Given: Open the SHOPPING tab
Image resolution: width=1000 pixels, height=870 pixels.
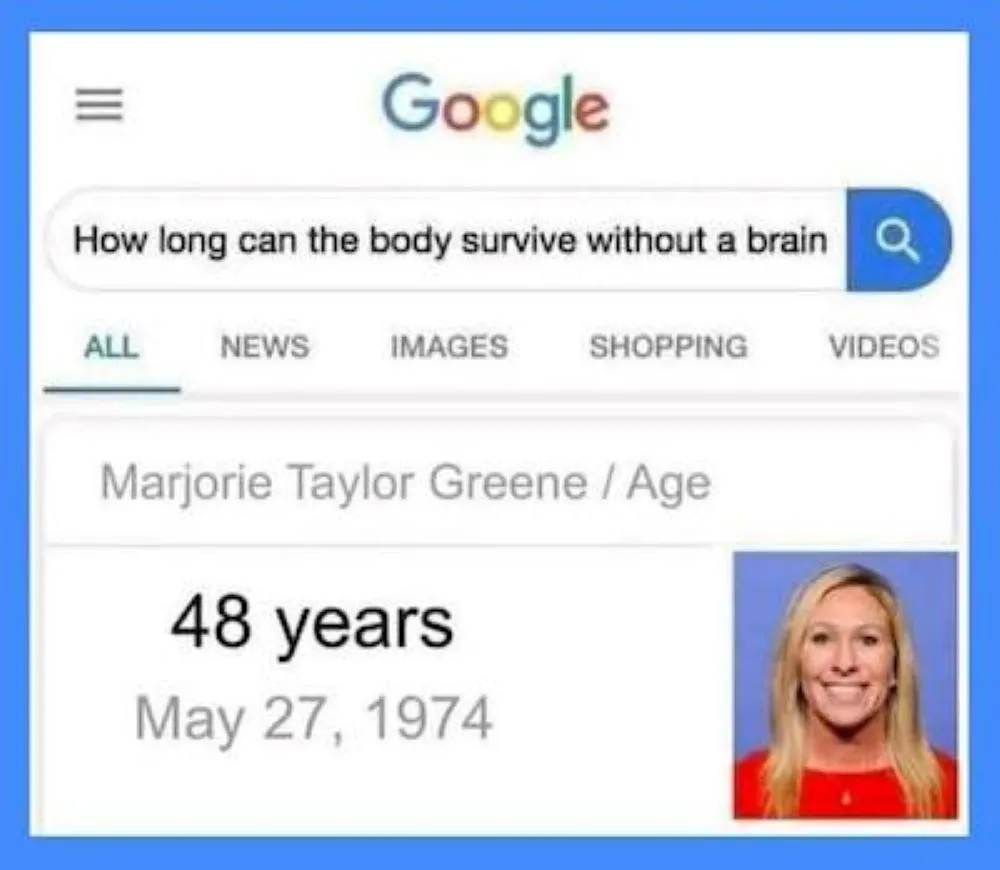Looking at the screenshot, I should click(668, 346).
